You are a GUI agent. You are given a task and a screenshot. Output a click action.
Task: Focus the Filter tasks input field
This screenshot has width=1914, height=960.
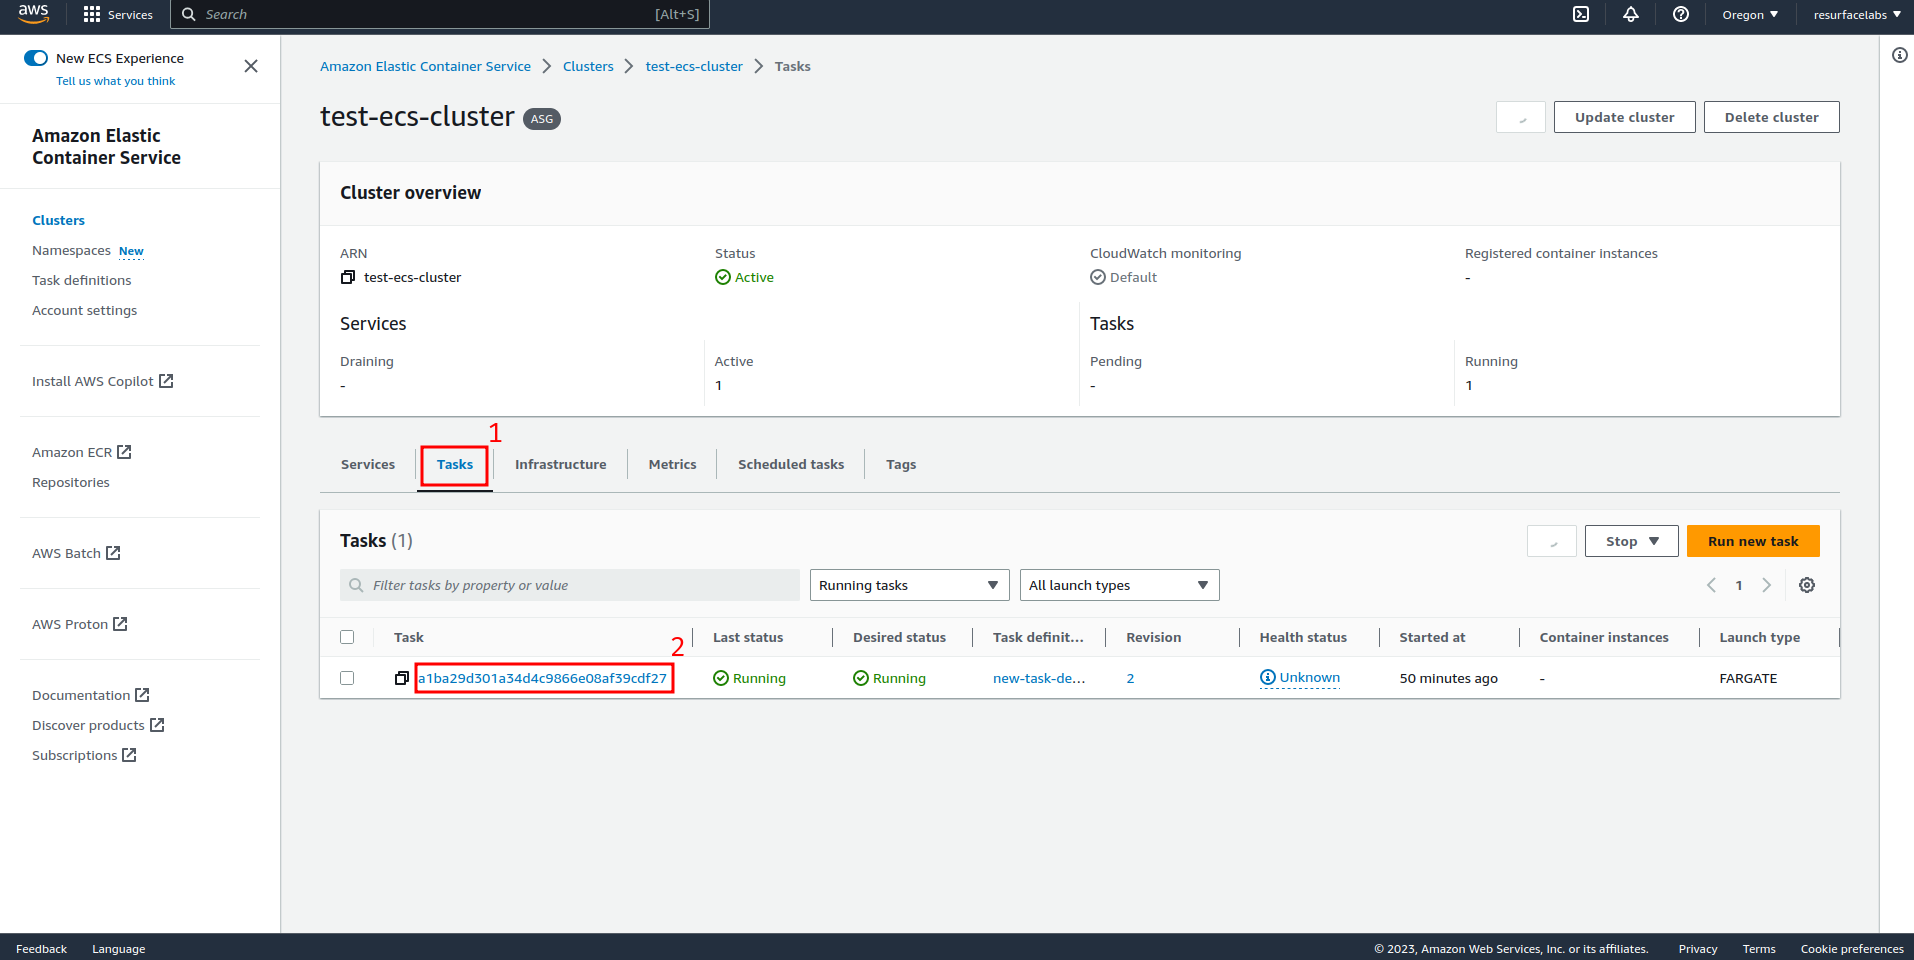[570, 585]
